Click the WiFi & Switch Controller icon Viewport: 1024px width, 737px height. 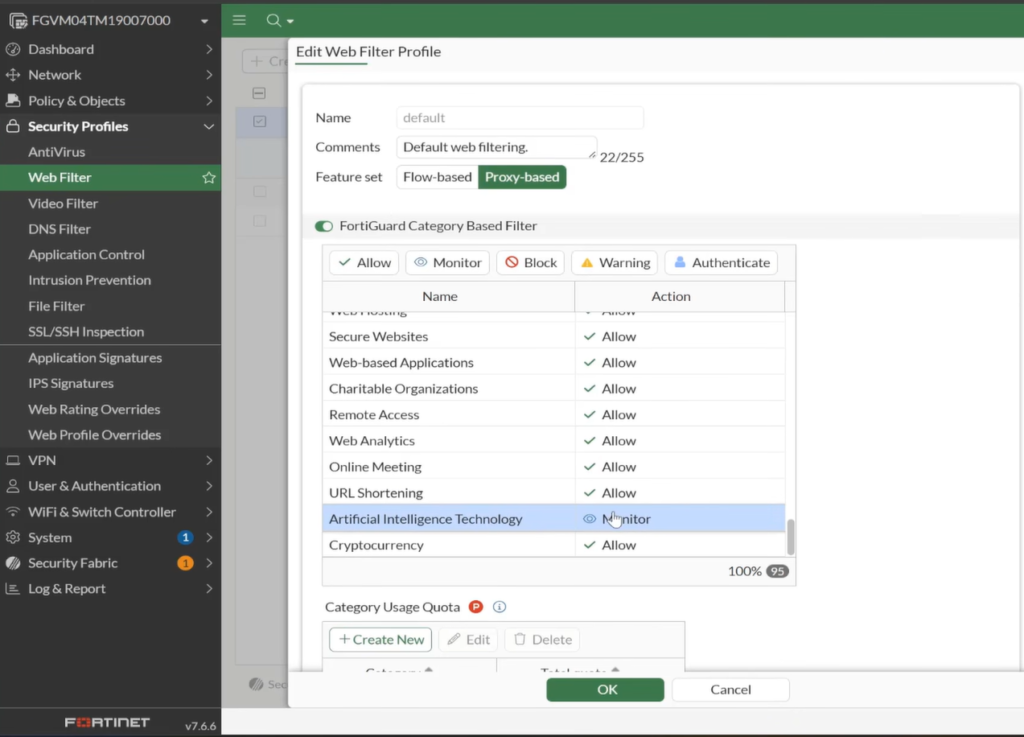(12, 512)
